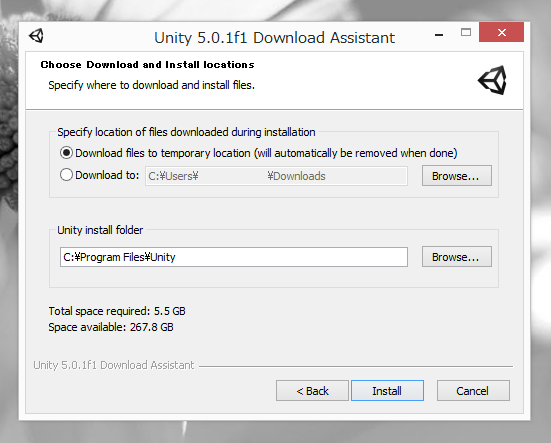Minimize the Download Assistant window

point(439,34)
